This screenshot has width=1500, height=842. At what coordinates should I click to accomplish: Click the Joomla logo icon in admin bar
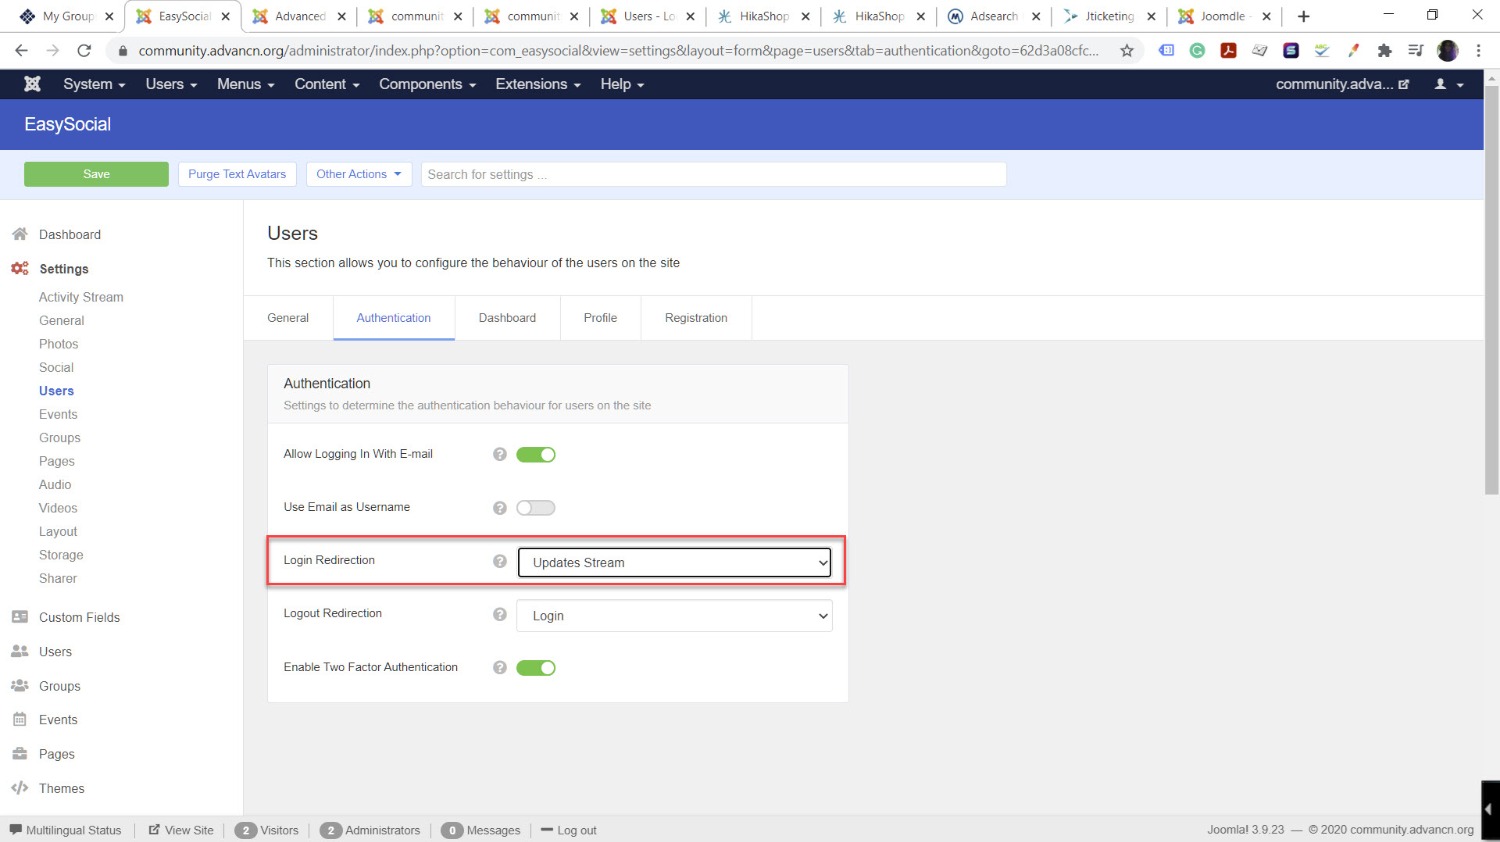tap(32, 84)
